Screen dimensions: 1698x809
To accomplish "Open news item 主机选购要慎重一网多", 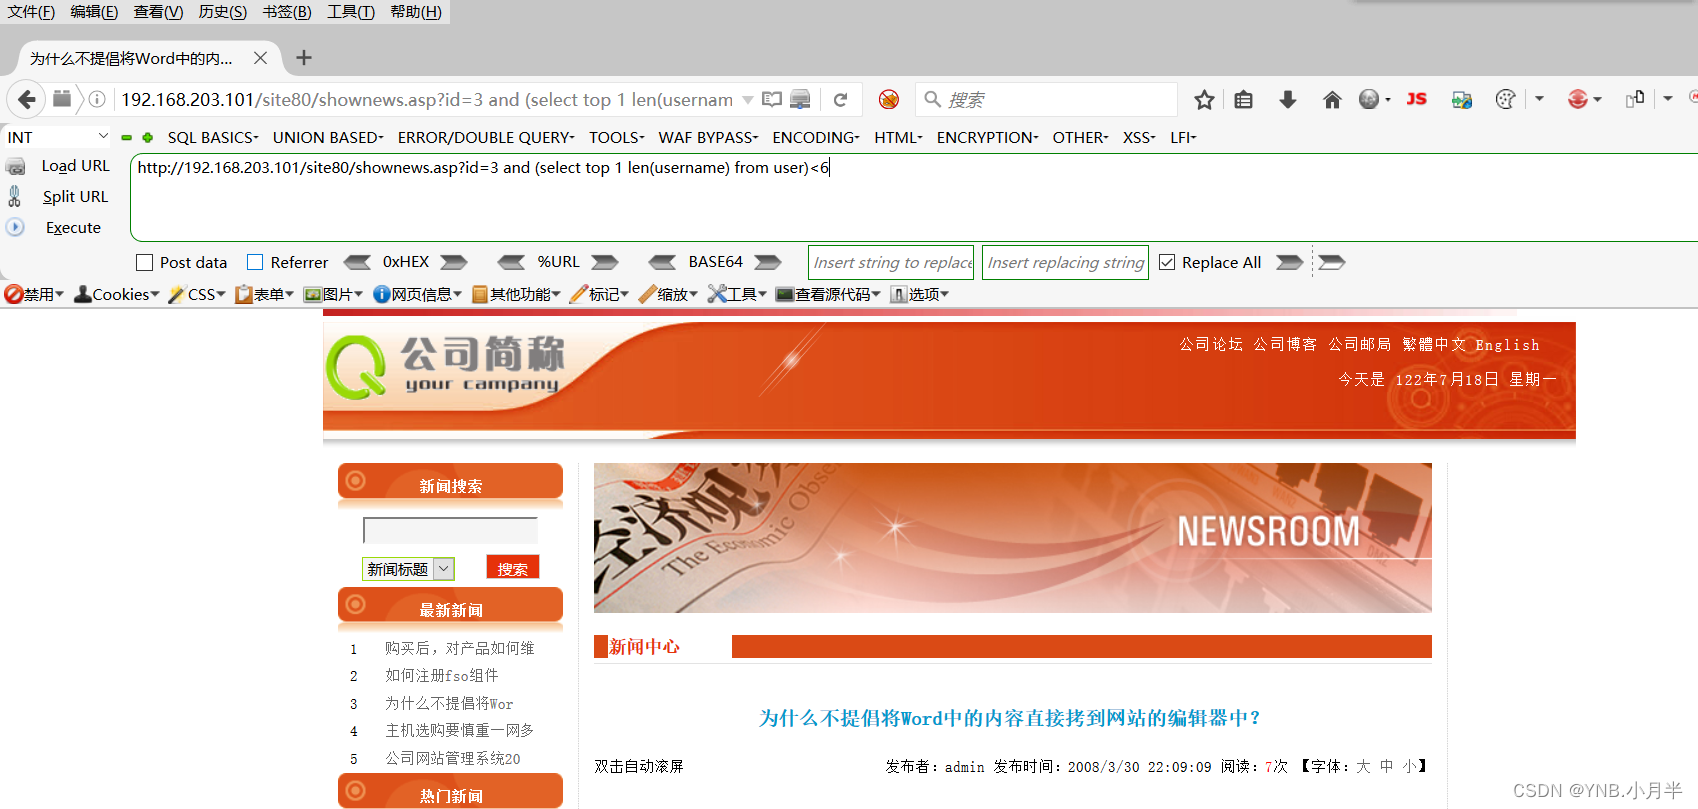I will [x=460, y=731].
